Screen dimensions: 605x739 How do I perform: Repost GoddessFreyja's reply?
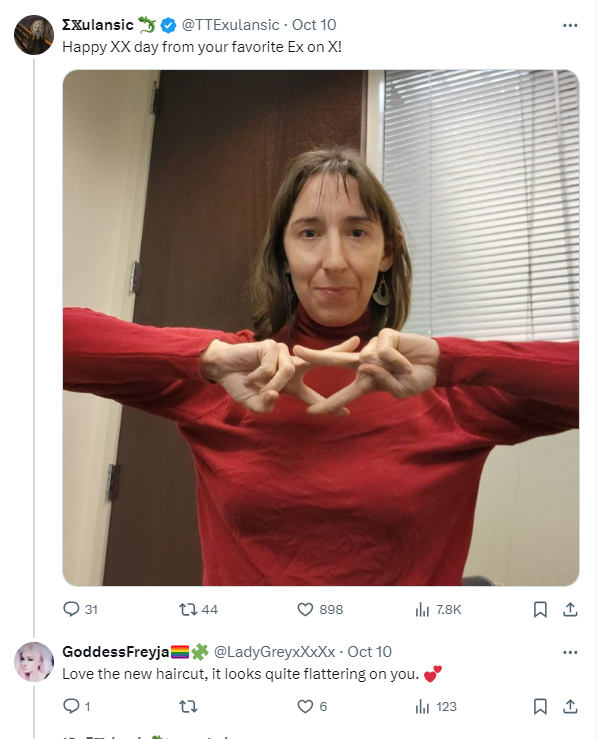click(x=188, y=706)
